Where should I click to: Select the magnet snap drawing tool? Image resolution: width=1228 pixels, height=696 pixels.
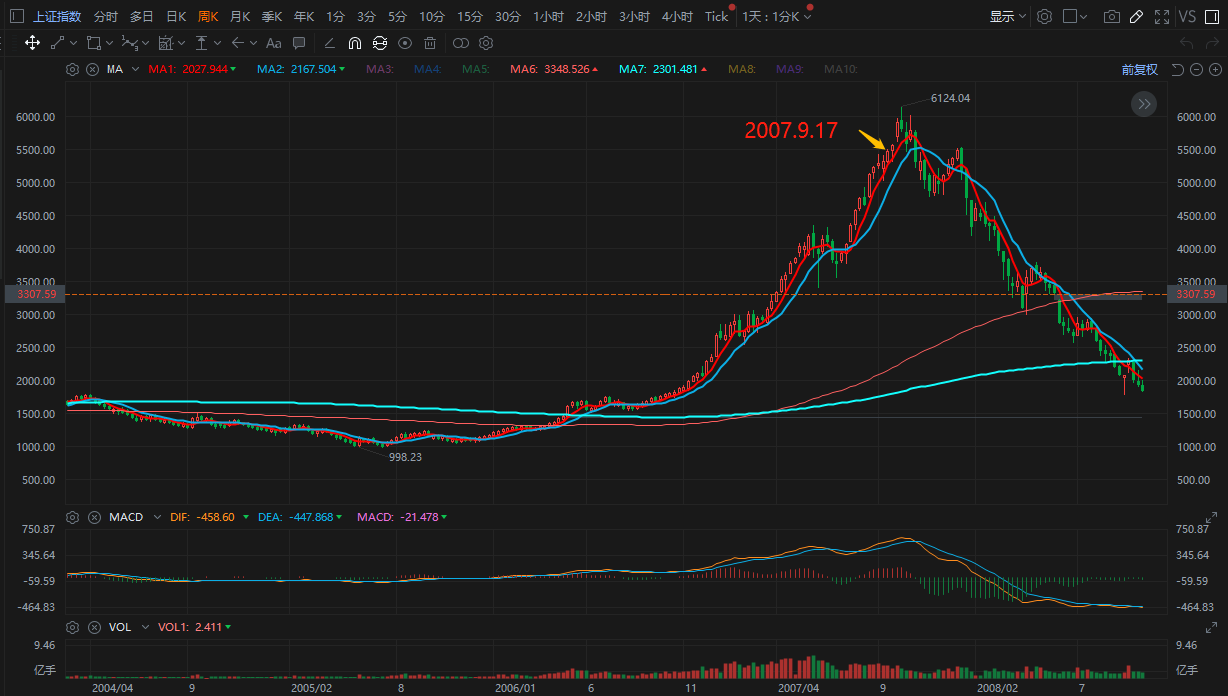[x=355, y=43]
